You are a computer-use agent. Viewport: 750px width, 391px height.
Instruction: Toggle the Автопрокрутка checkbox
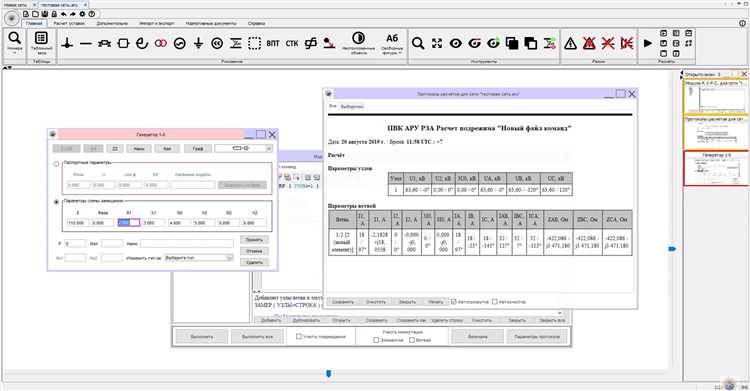point(453,302)
